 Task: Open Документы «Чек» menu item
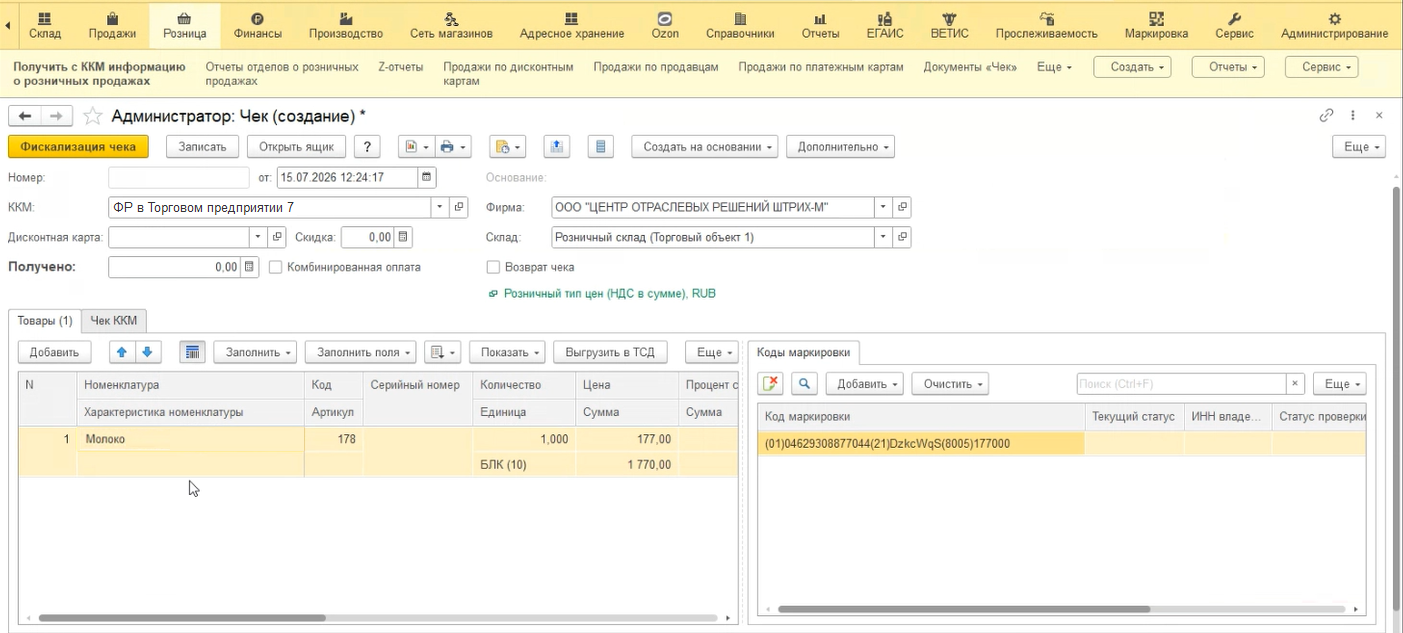click(970, 67)
